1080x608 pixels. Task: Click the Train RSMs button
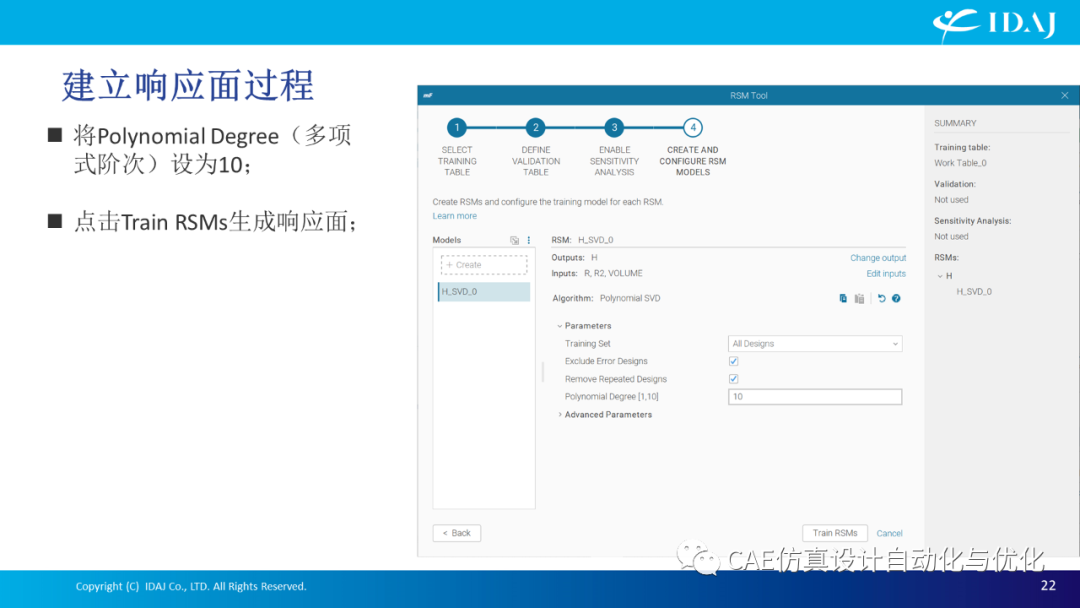[835, 533]
